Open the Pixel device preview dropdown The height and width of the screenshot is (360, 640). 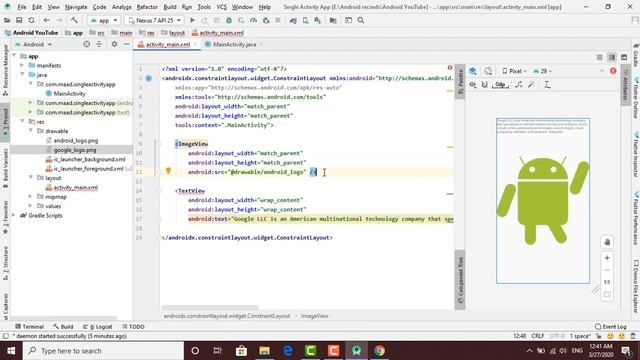514,71
